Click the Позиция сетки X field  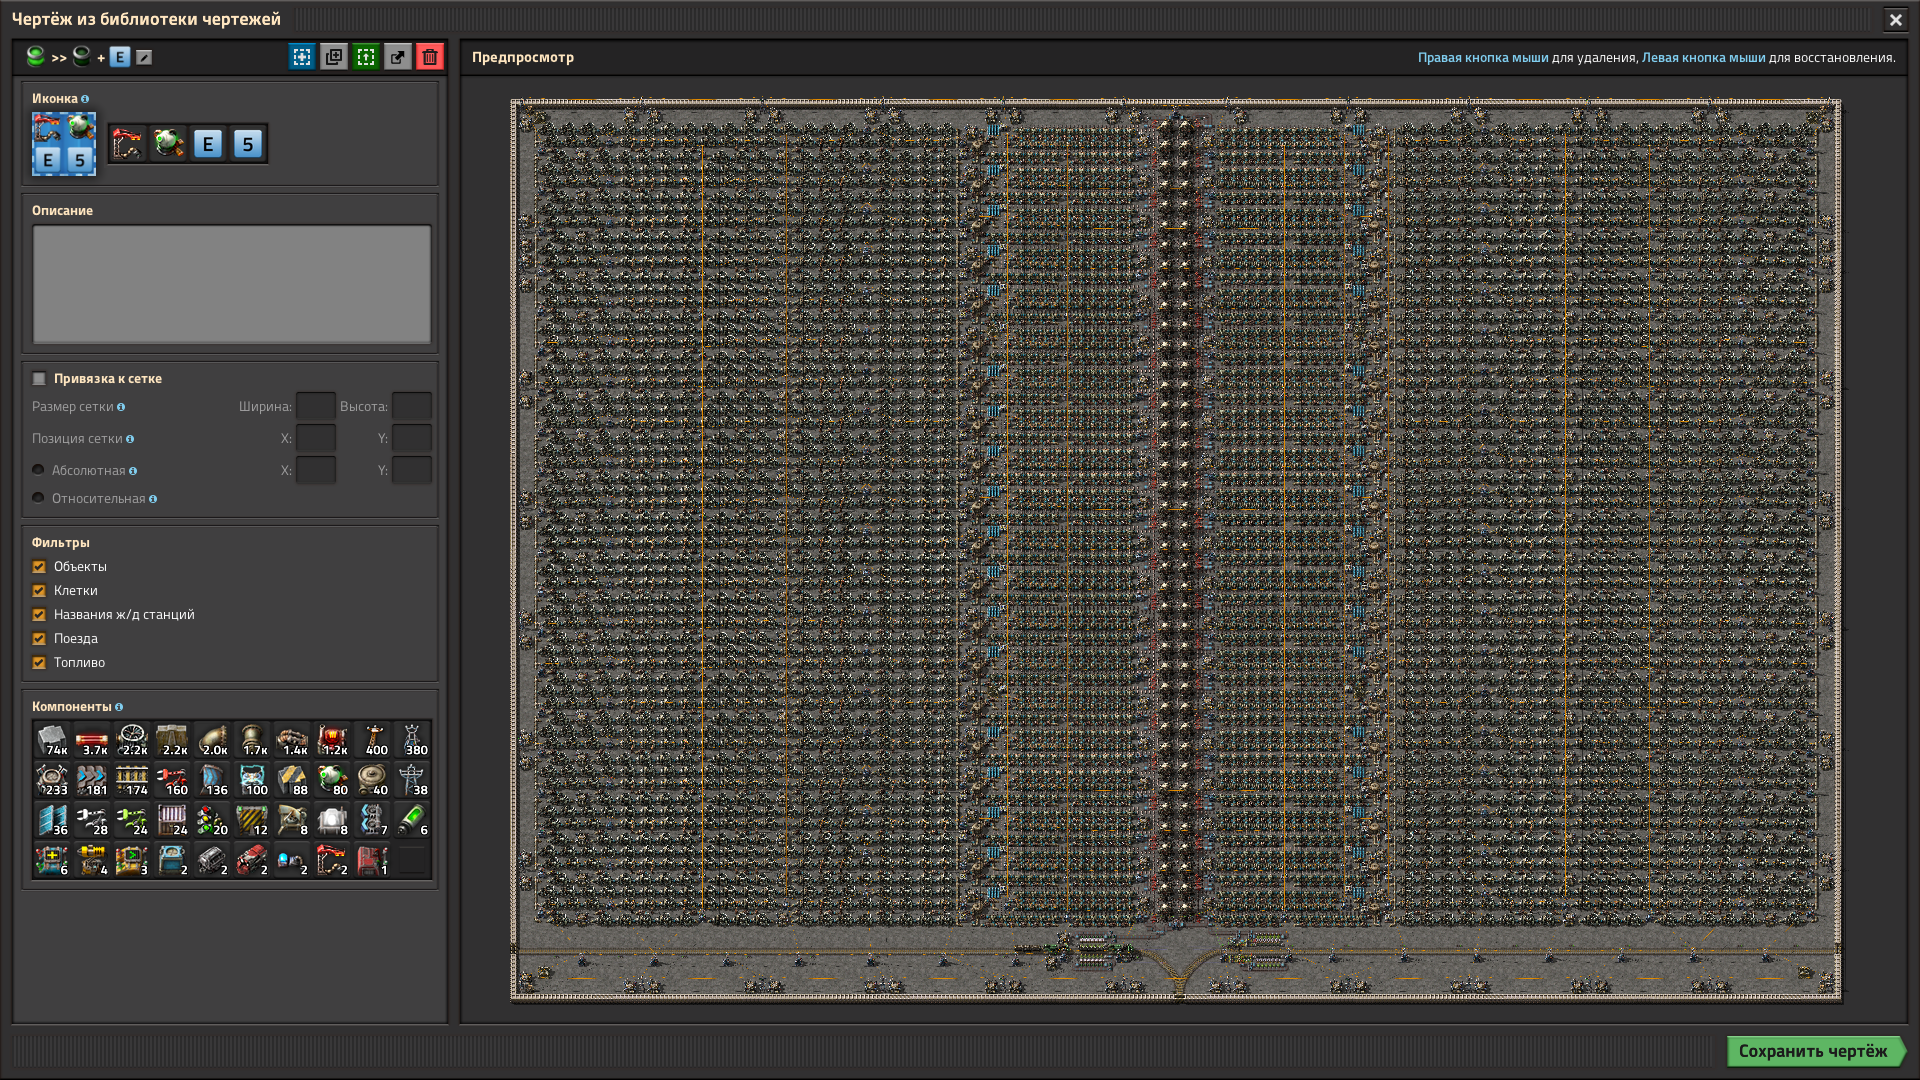point(316,438)
